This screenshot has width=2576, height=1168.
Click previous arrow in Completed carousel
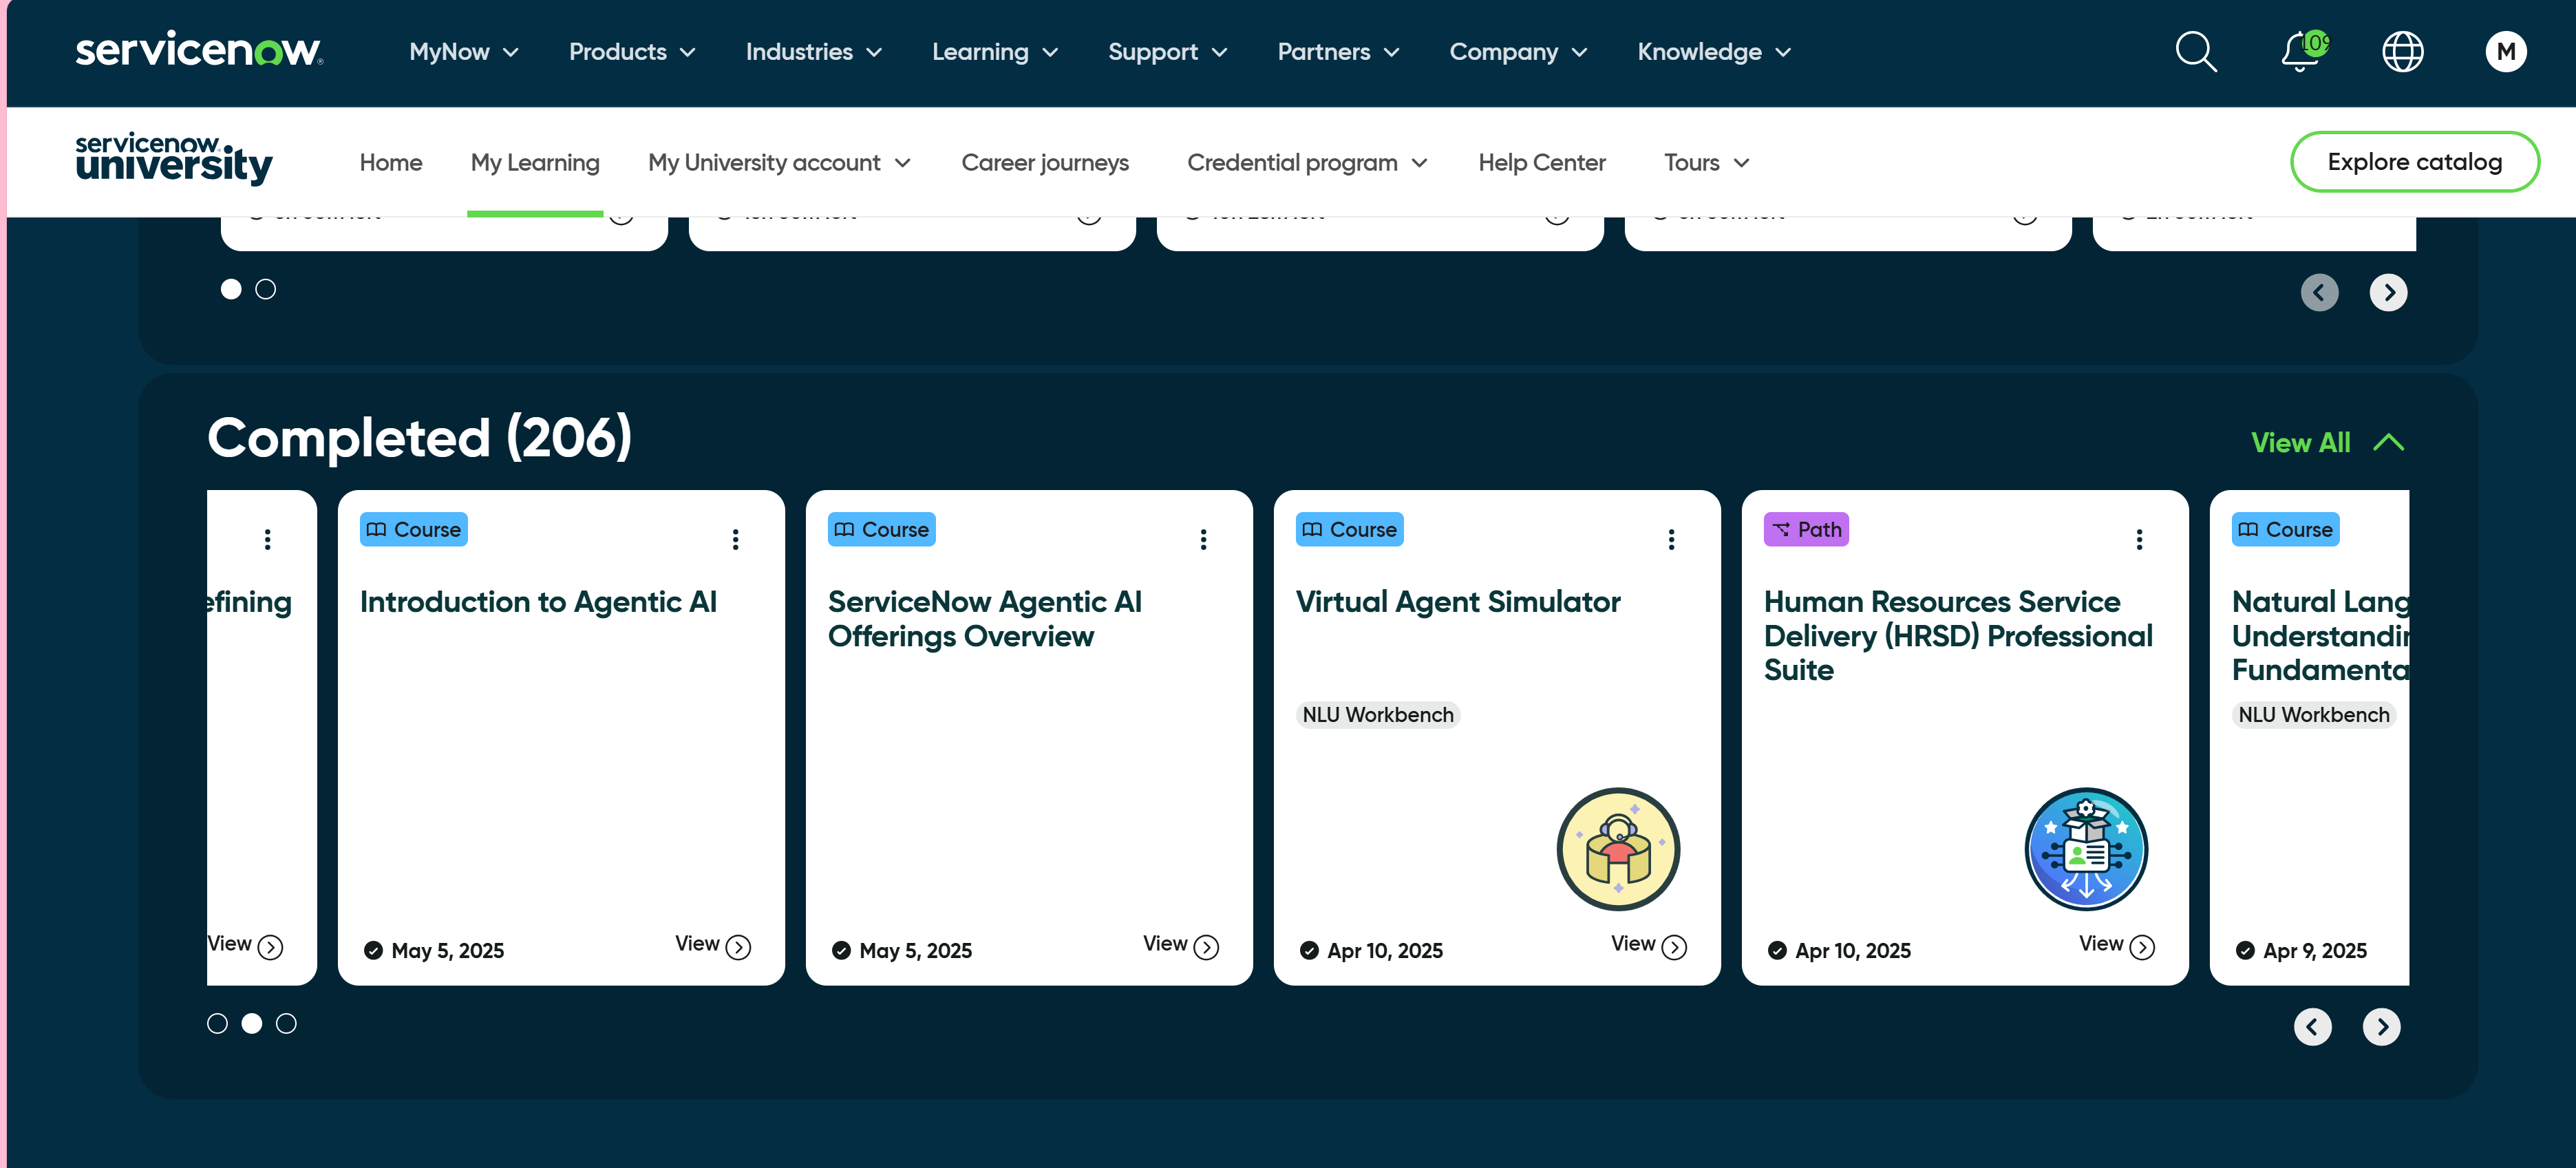(x=2312, y=1026)
